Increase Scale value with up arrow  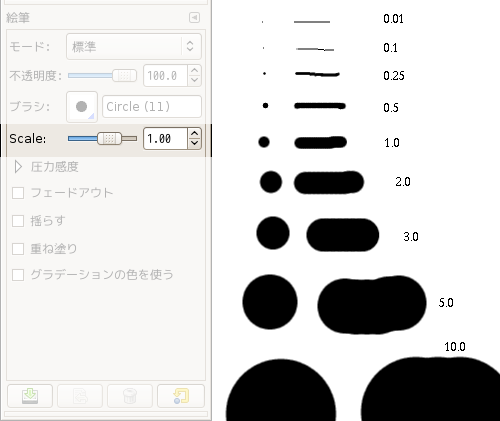pos(194,134)
